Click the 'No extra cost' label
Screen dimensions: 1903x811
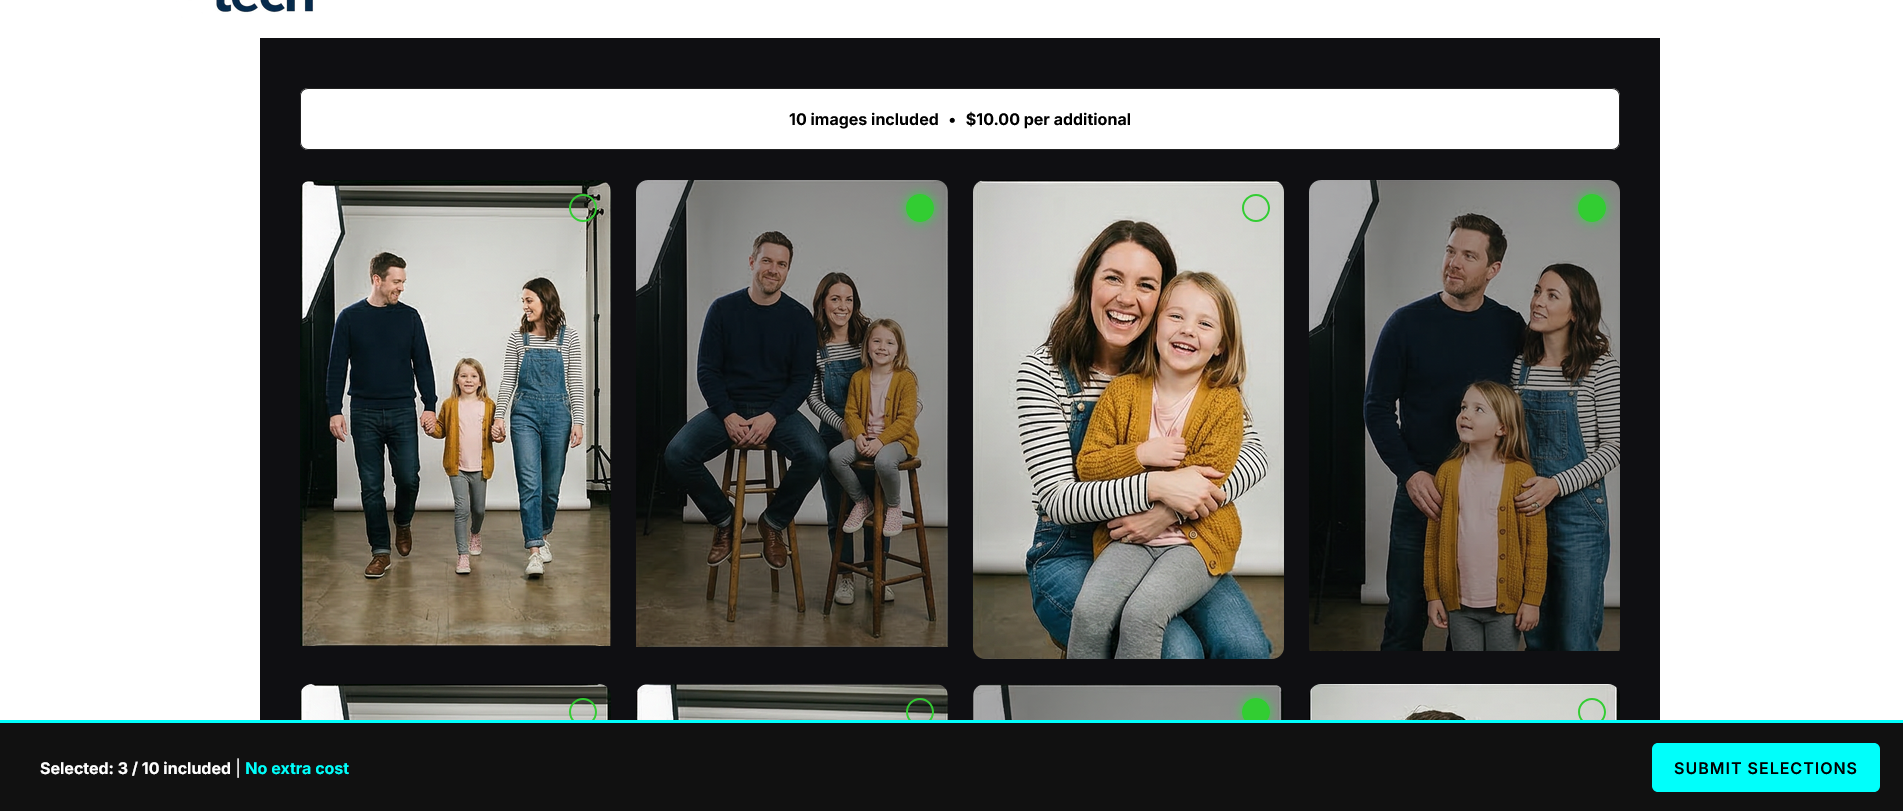[297, 768]
